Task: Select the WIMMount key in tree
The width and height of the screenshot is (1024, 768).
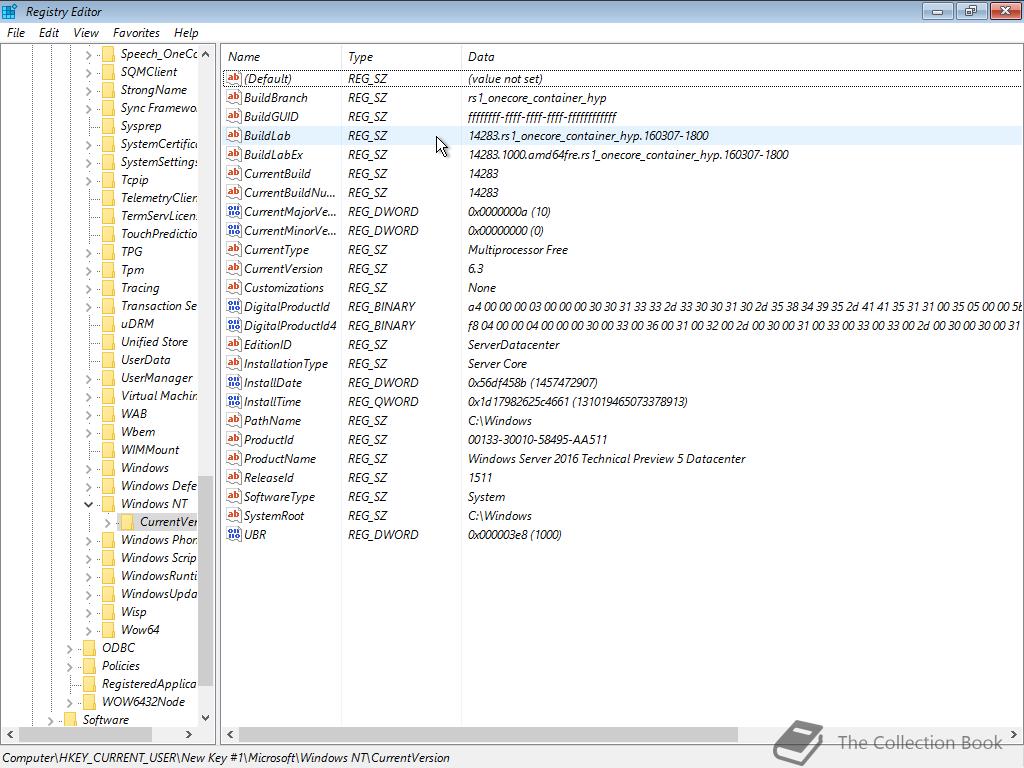Action: [x=150, y=450]
